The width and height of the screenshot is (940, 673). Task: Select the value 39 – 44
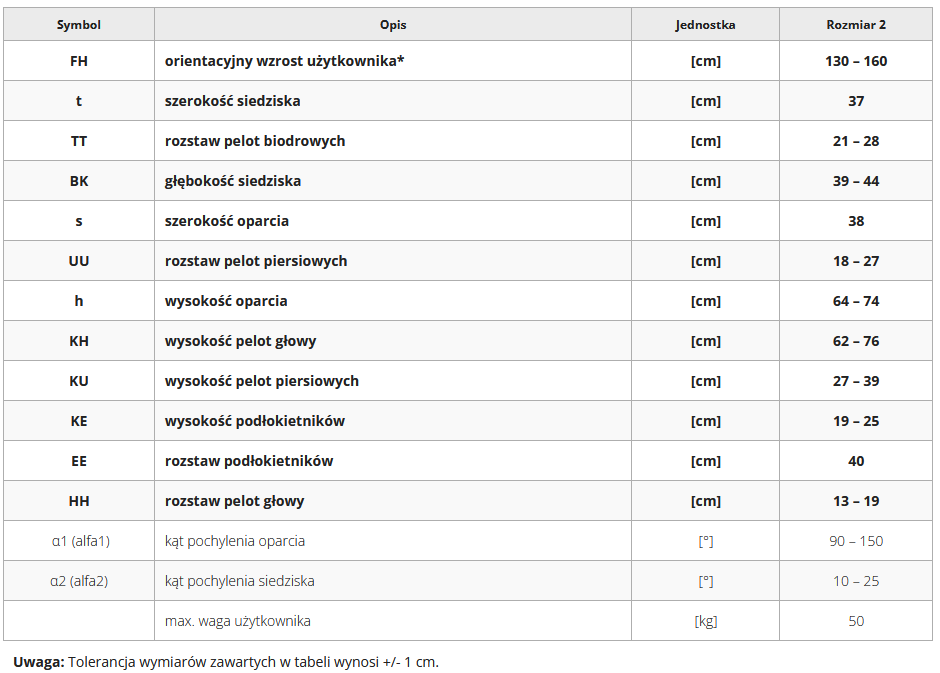(x=856, y=181)
